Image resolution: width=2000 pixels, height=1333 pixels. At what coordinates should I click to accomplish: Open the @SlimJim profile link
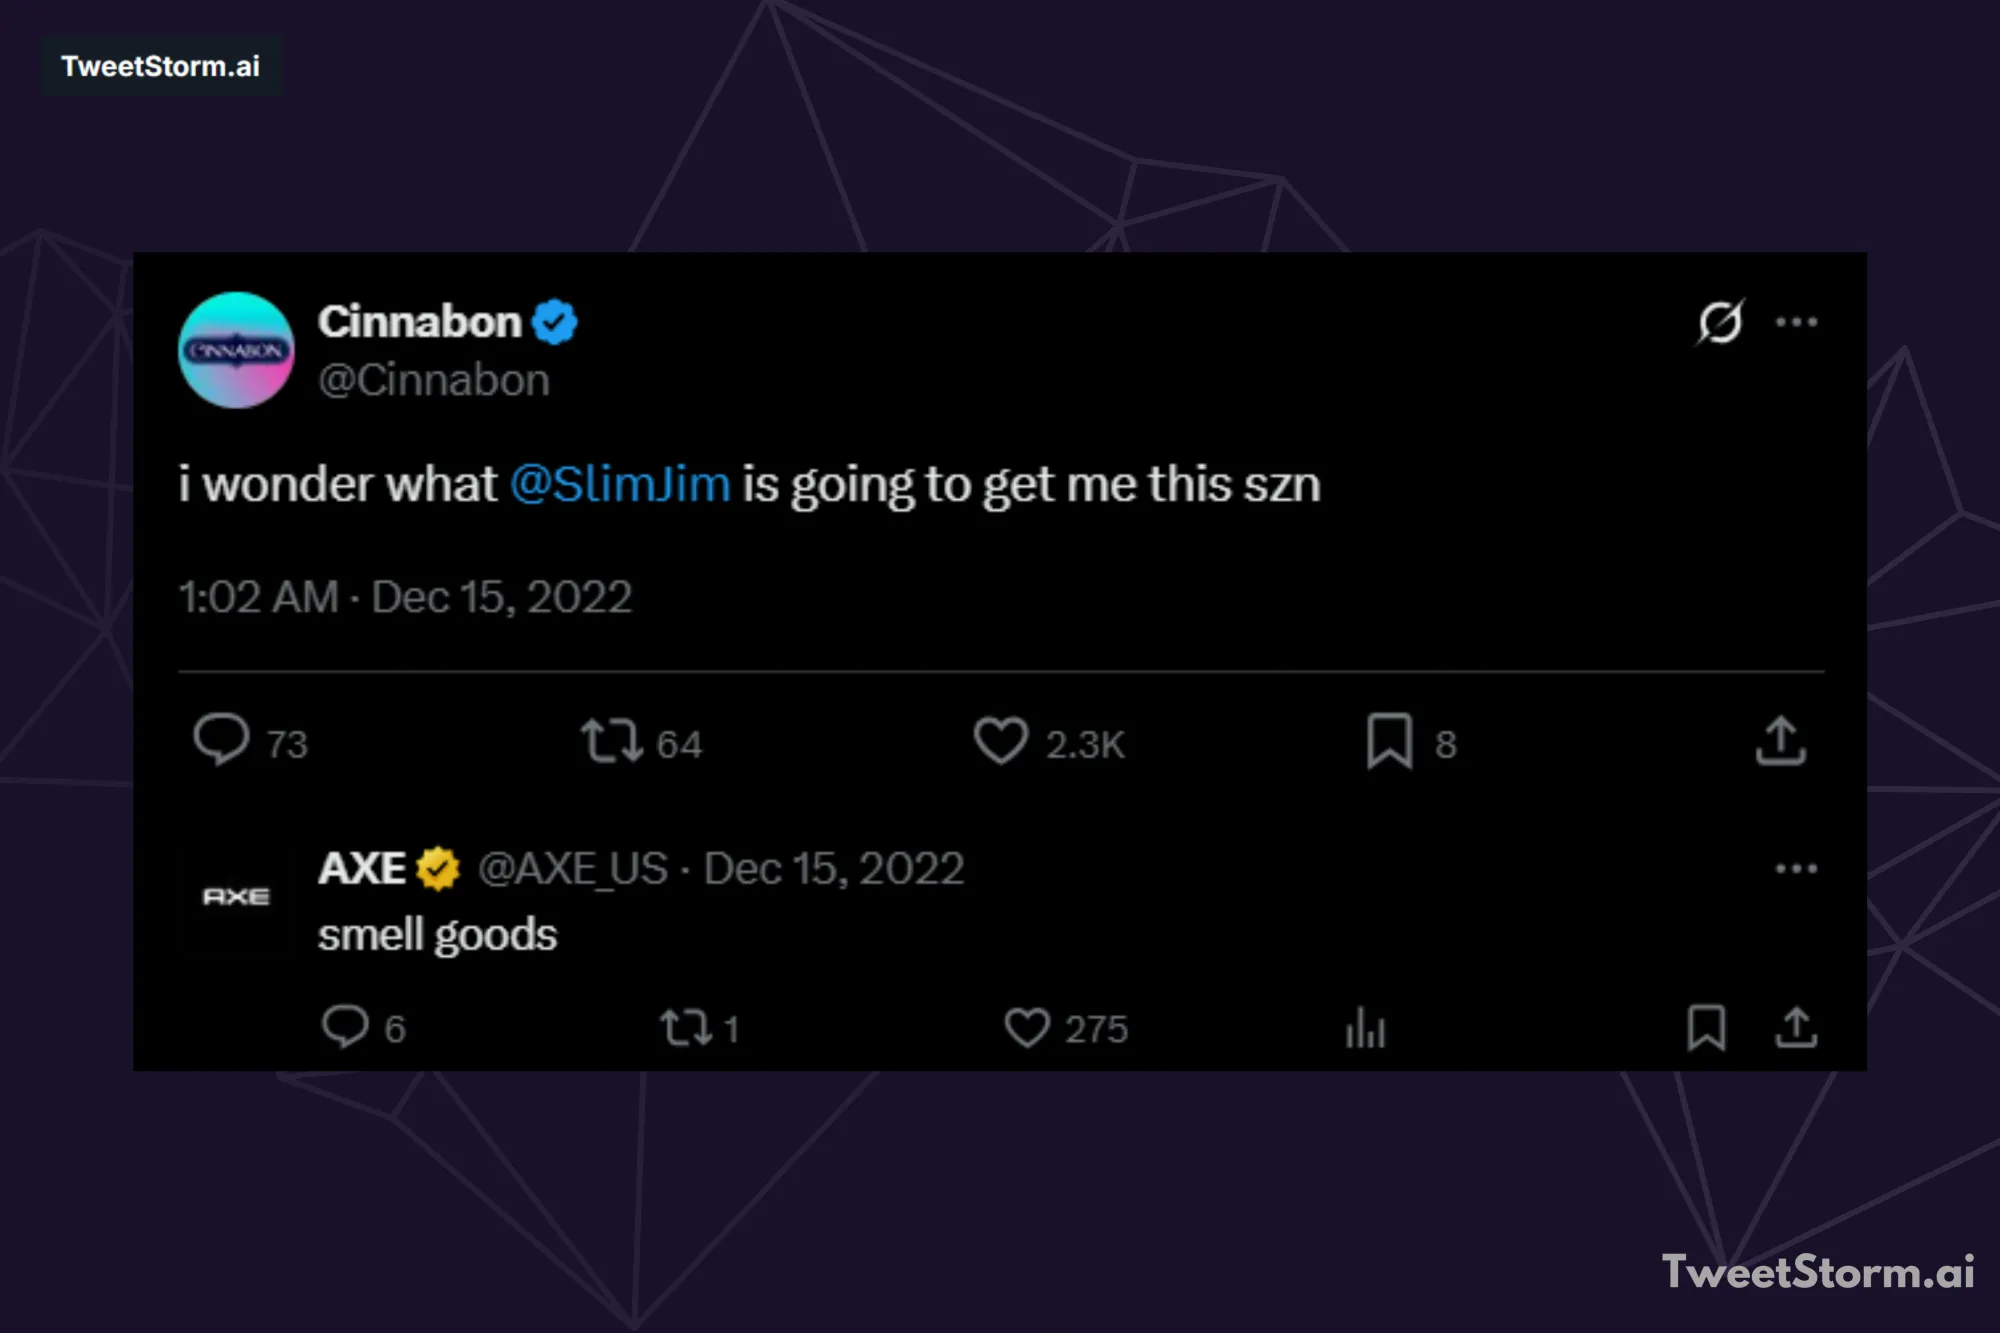[x=618, y=484]
